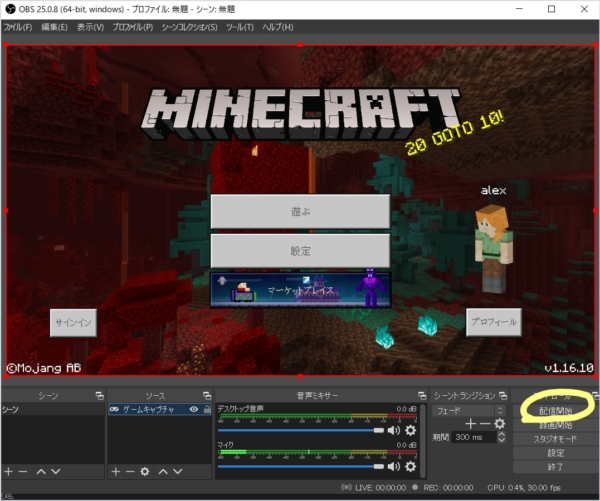
Task: Undock the ソース panel
Action: point(207,395)
